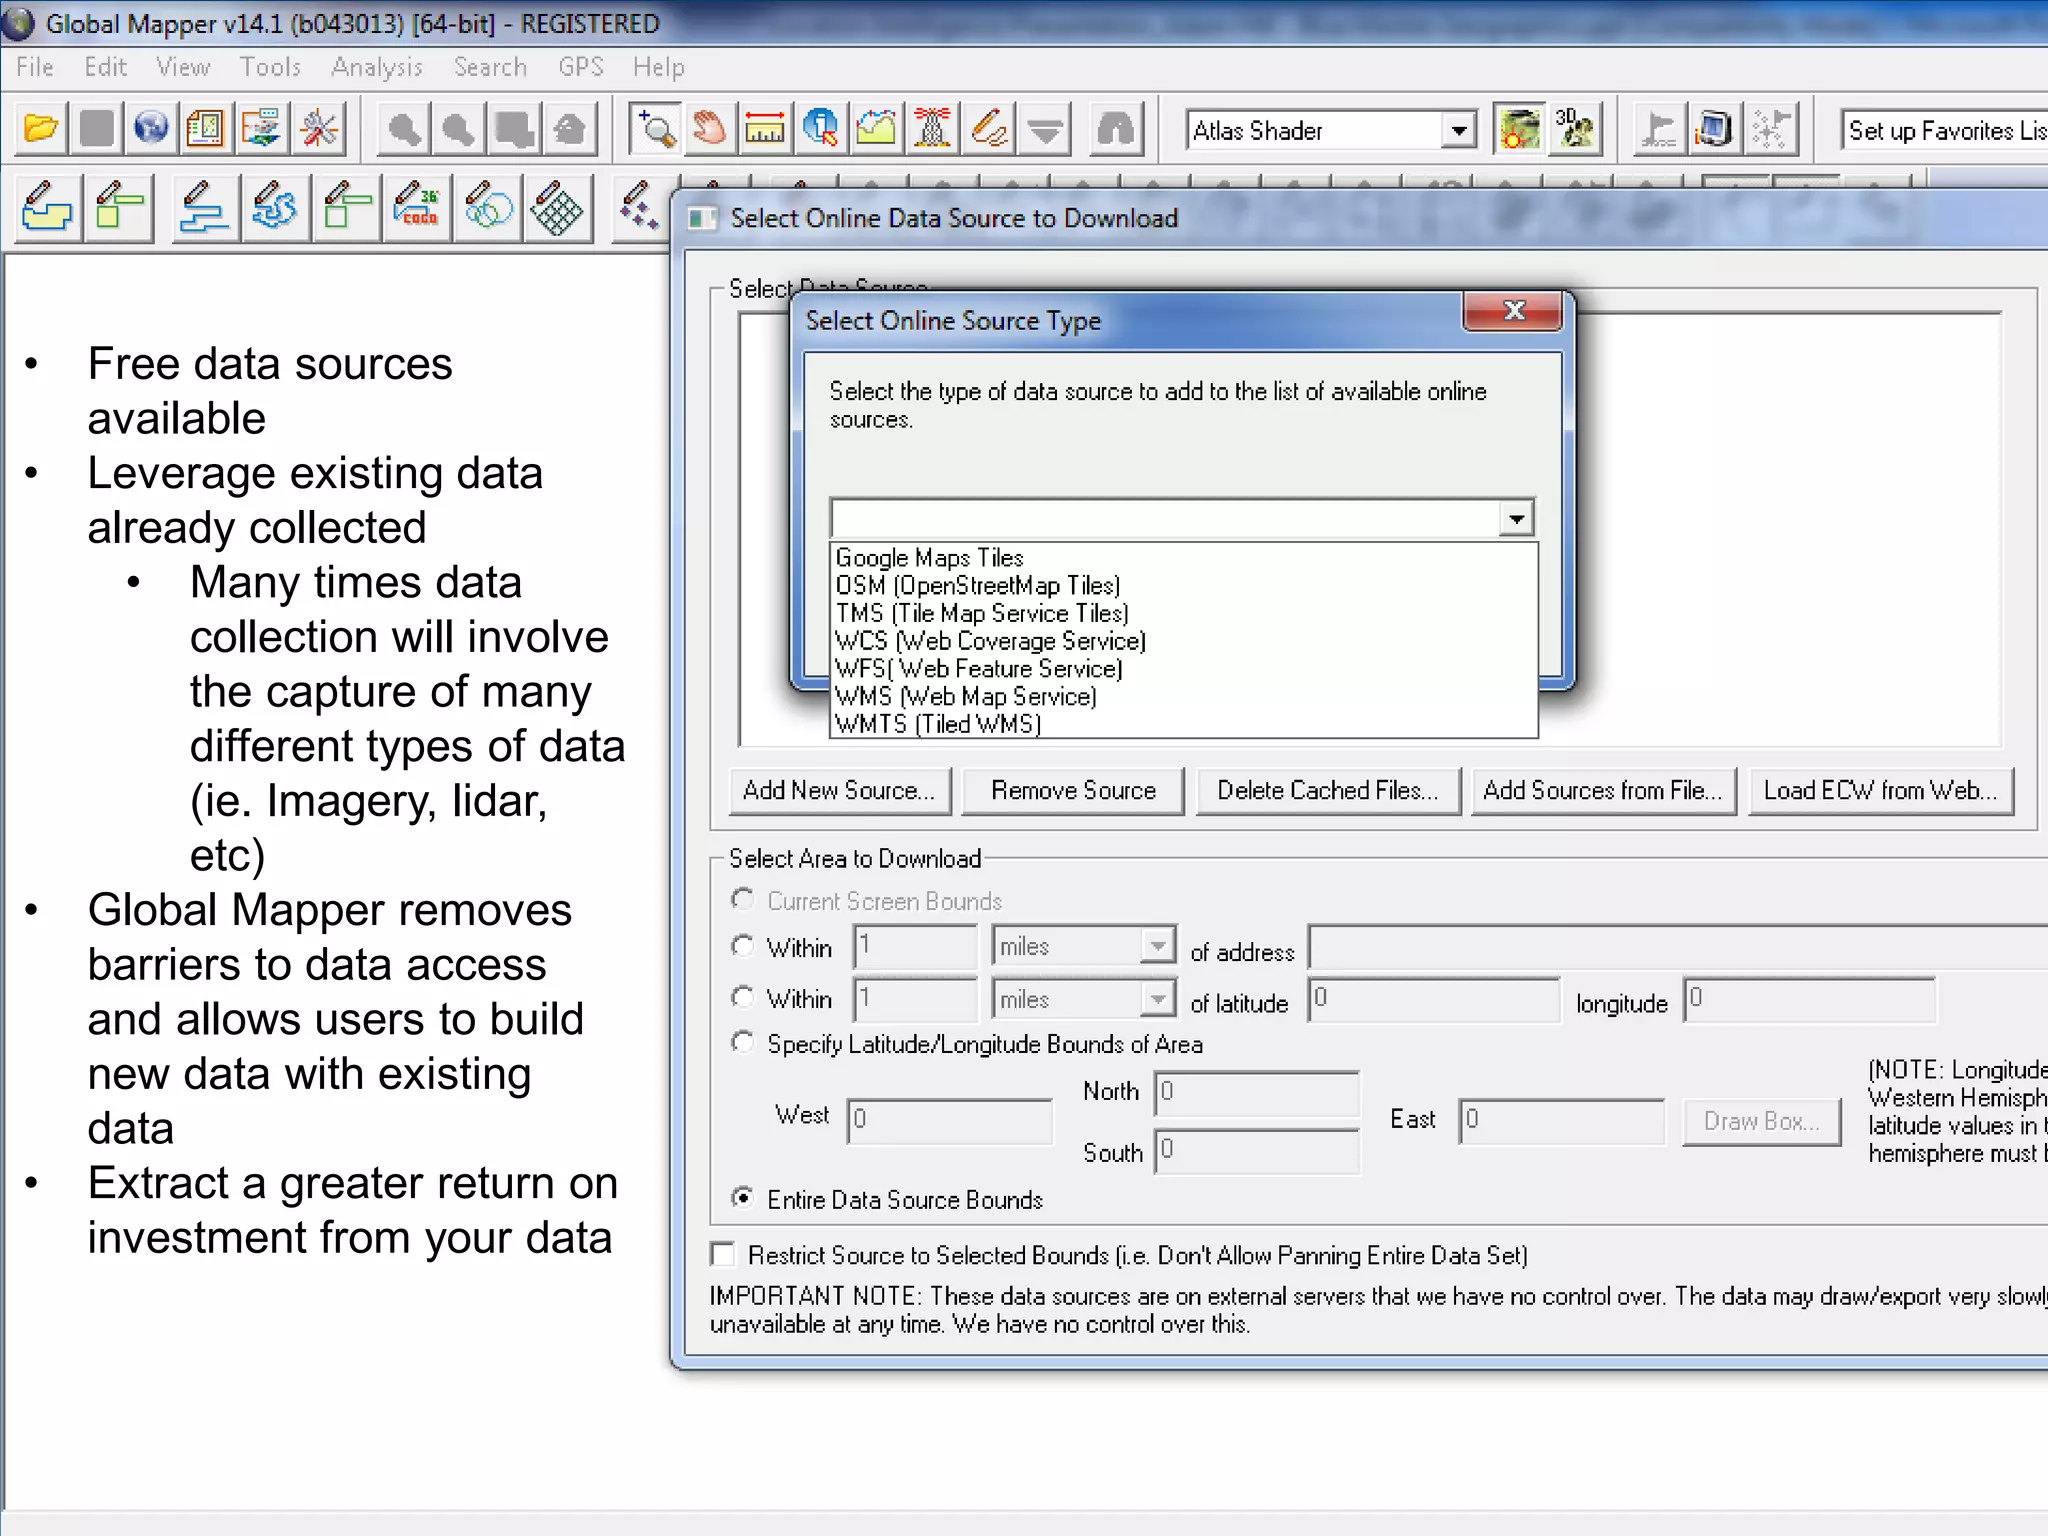Click the of address input field
Image resolution: width=2048 pixels, height=1536 pixels.
(x=1677, y=947)
